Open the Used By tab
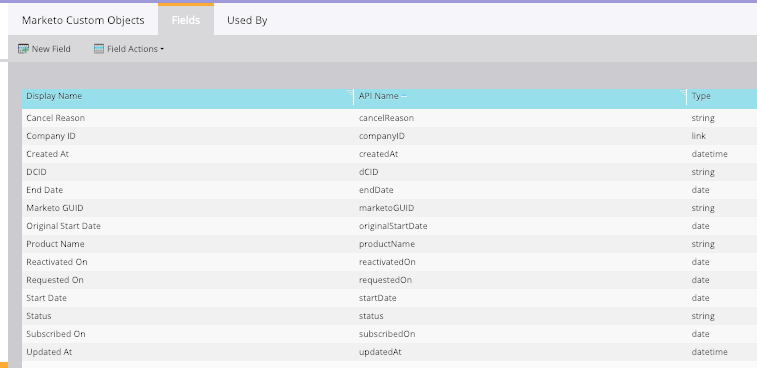The width and height of the screenshot is (757, 368). point(247,20)
